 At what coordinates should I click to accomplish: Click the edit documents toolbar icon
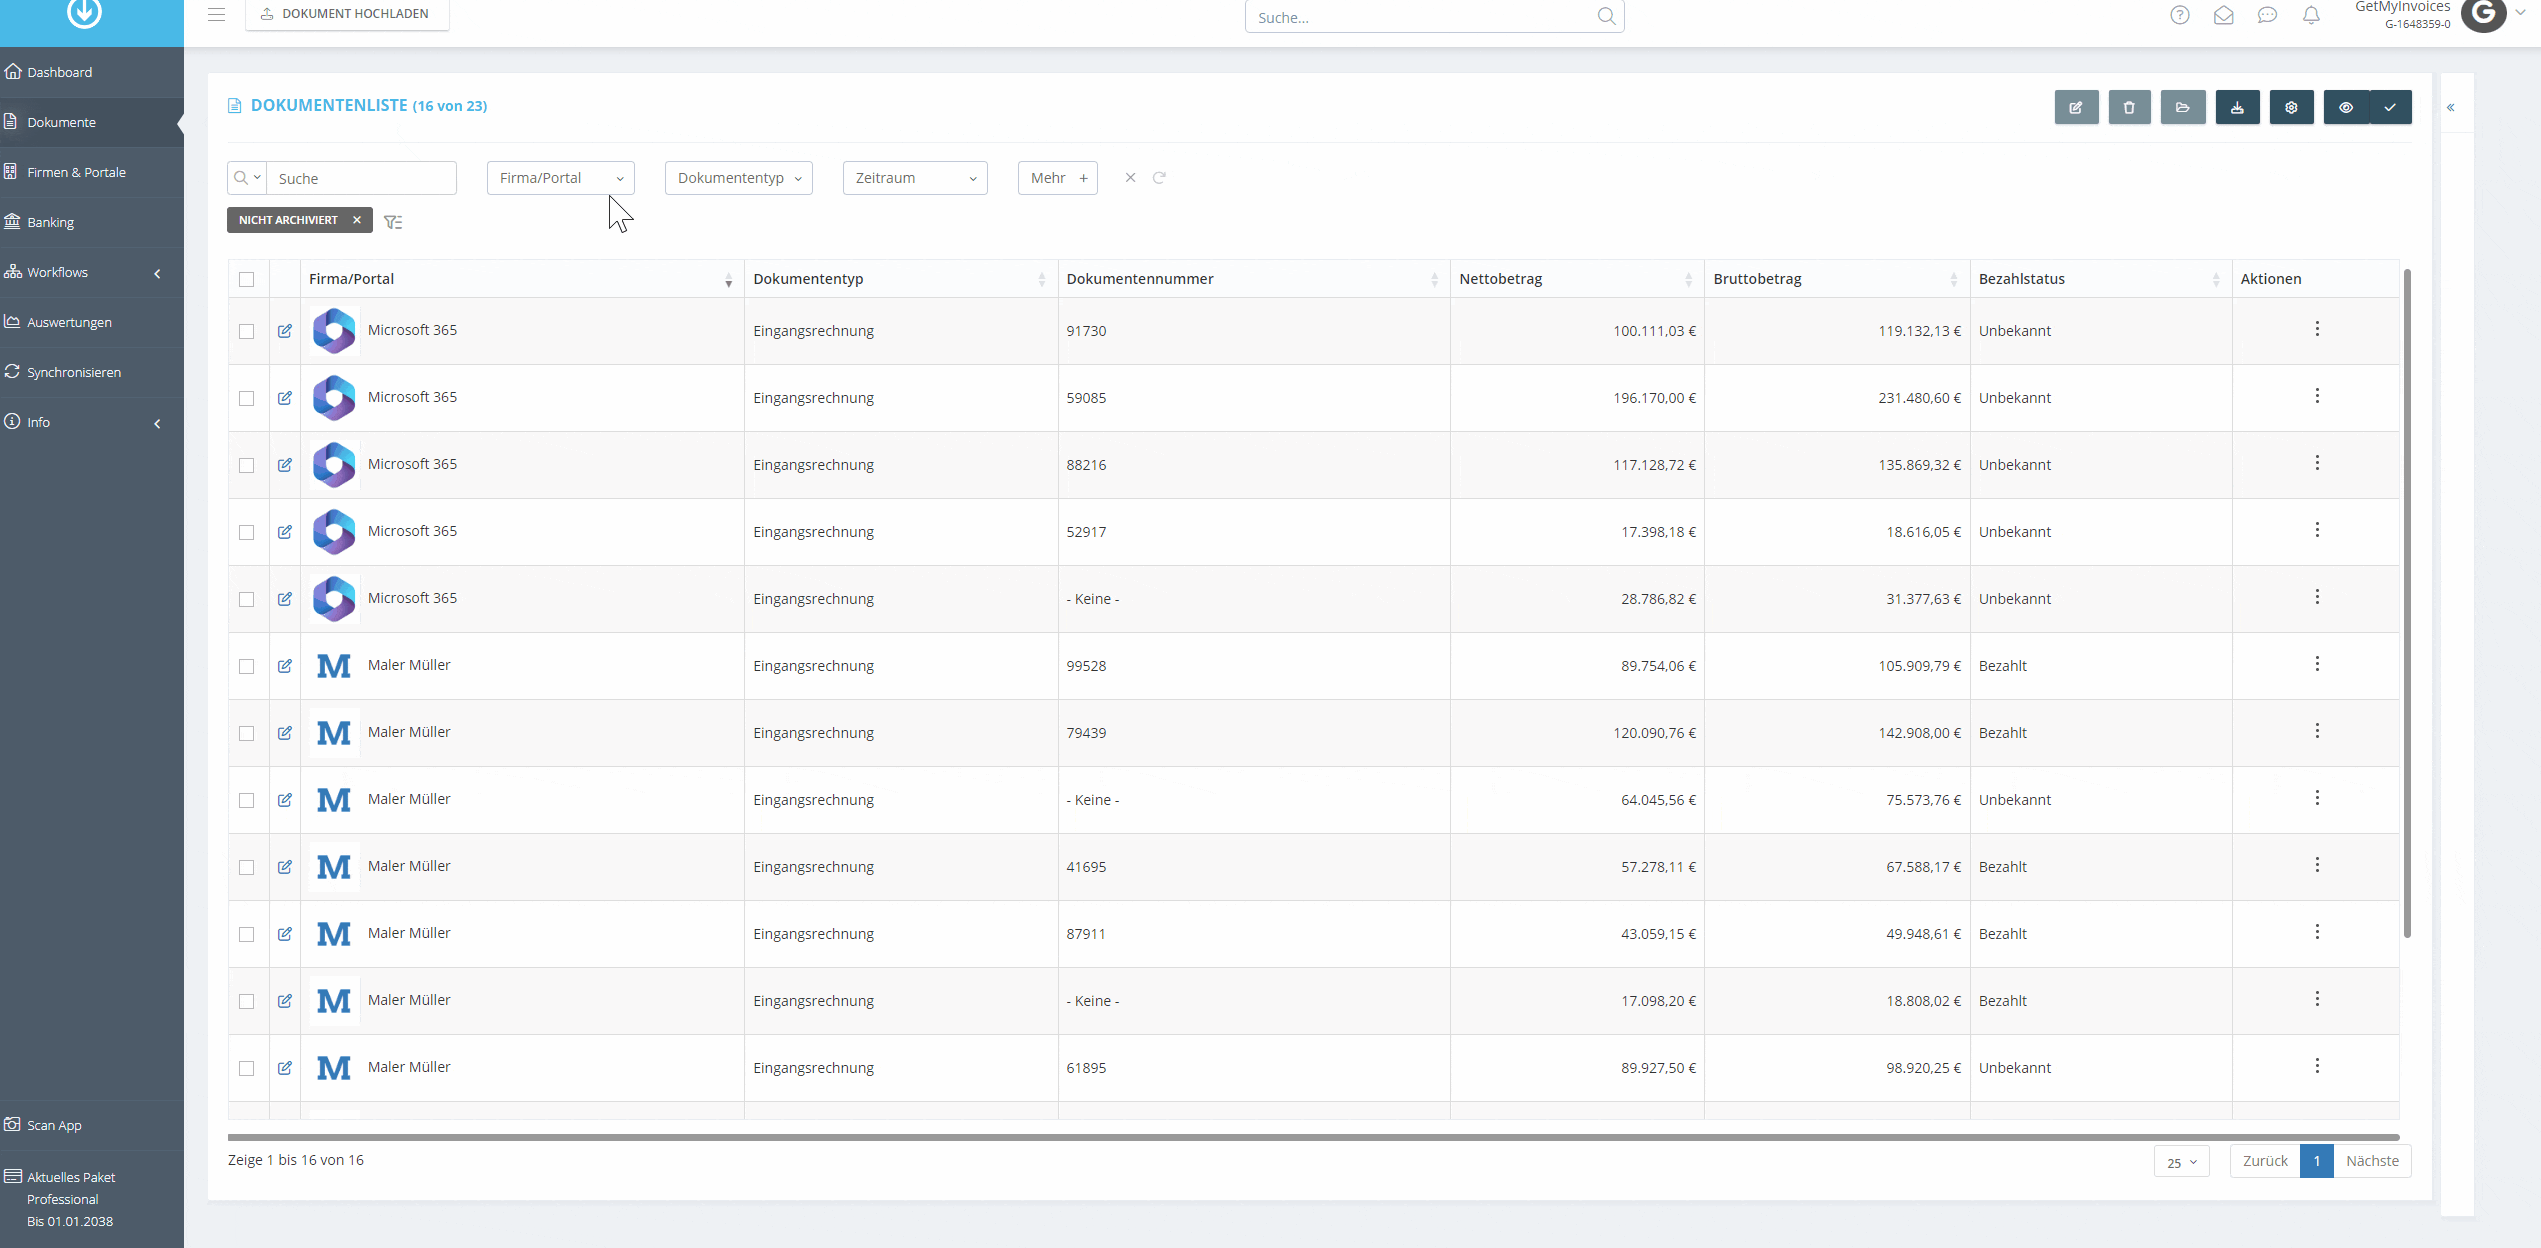2076,107
